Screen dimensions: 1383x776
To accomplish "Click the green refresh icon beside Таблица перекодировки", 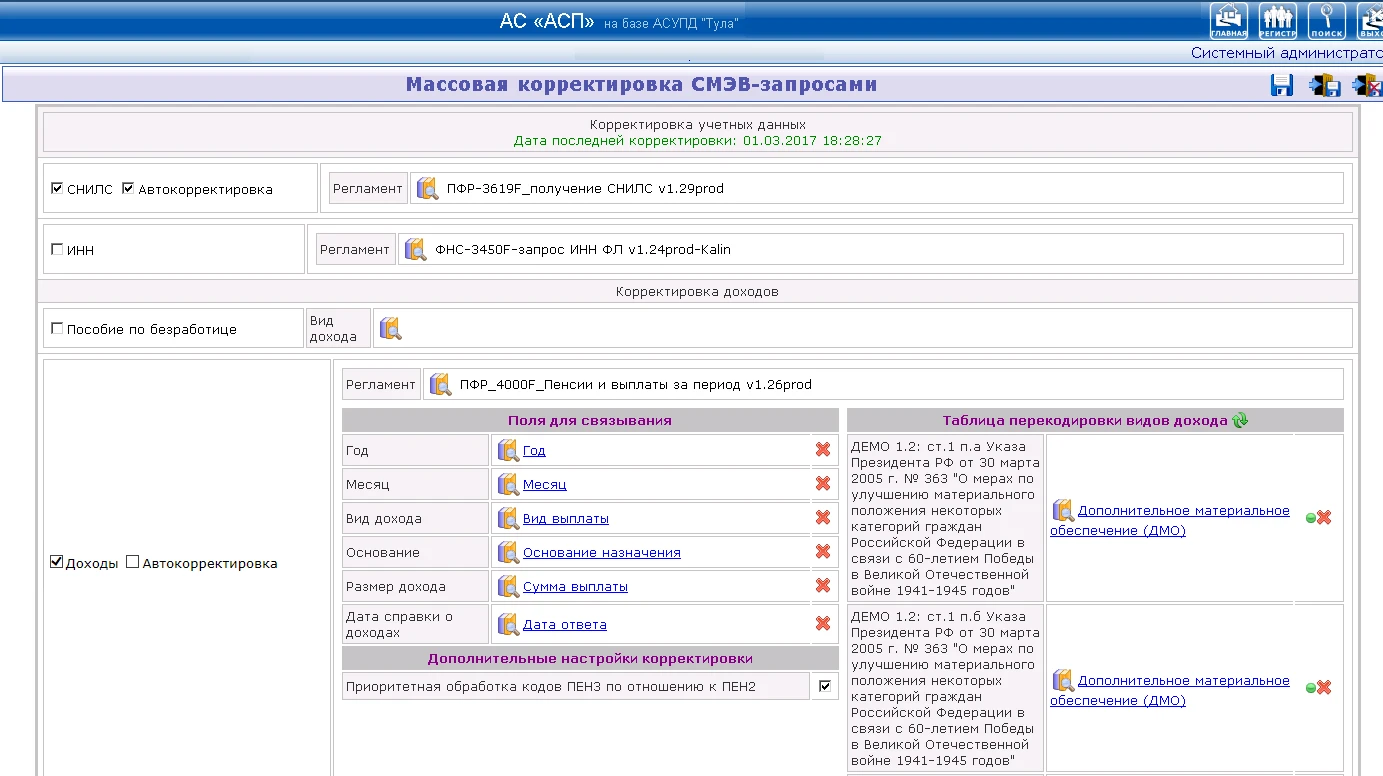I will click(x=1240, y=421).
